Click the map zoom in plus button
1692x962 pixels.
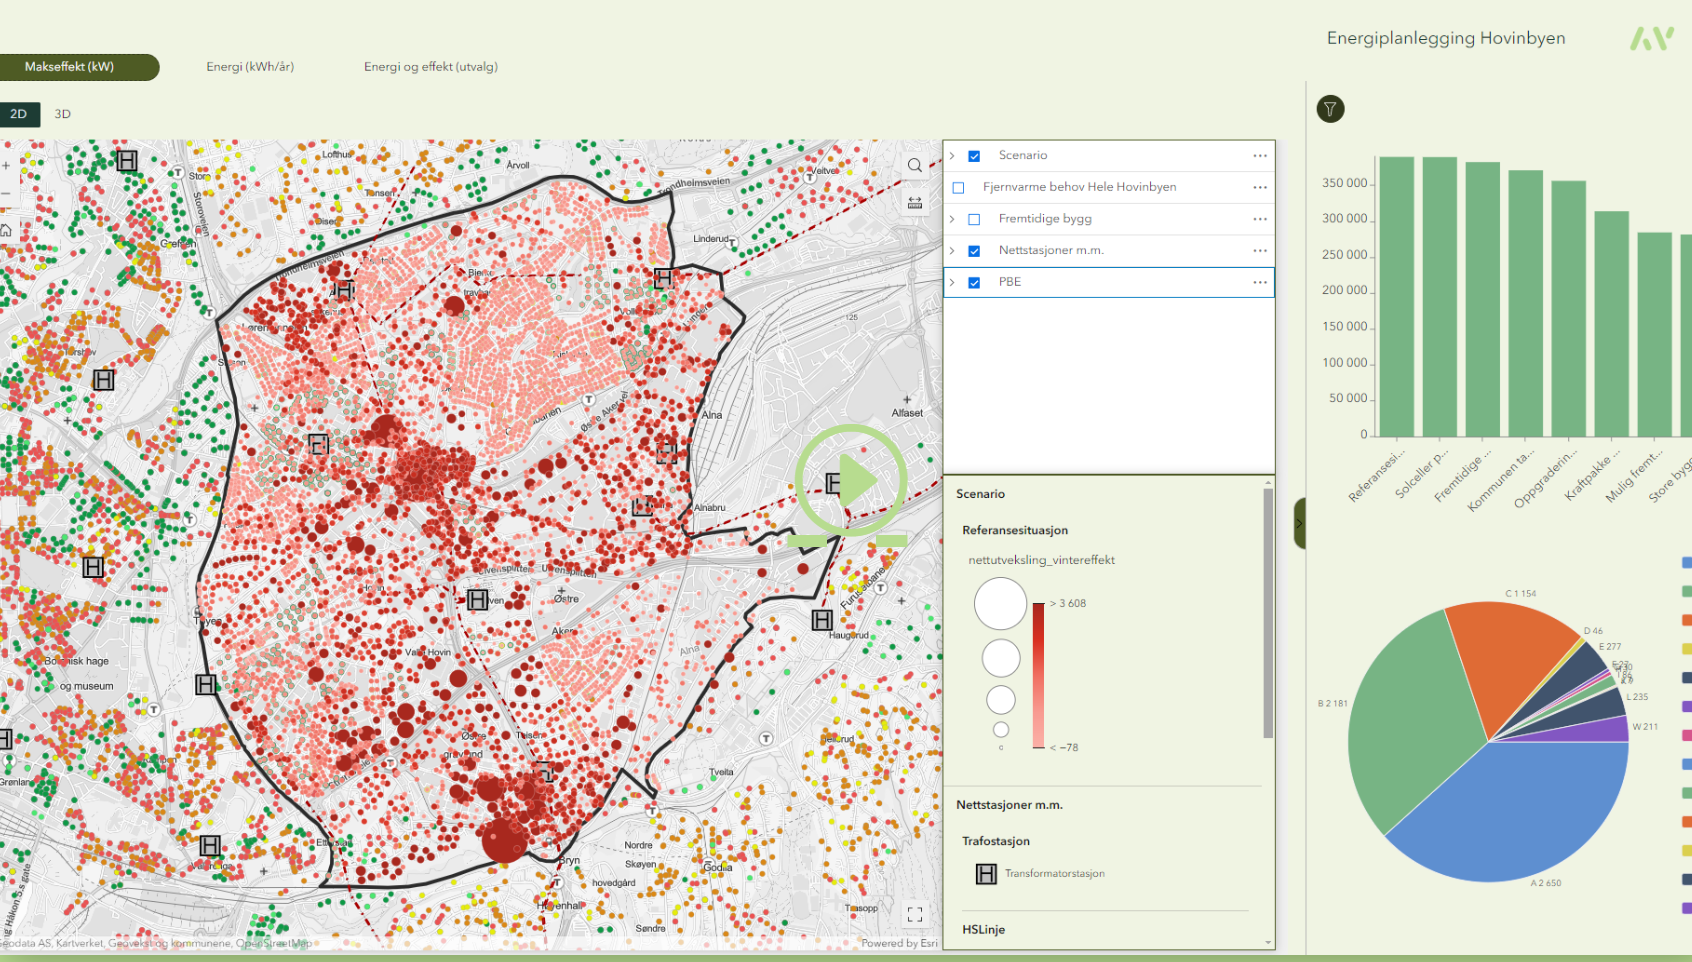(x=6, y=166)
